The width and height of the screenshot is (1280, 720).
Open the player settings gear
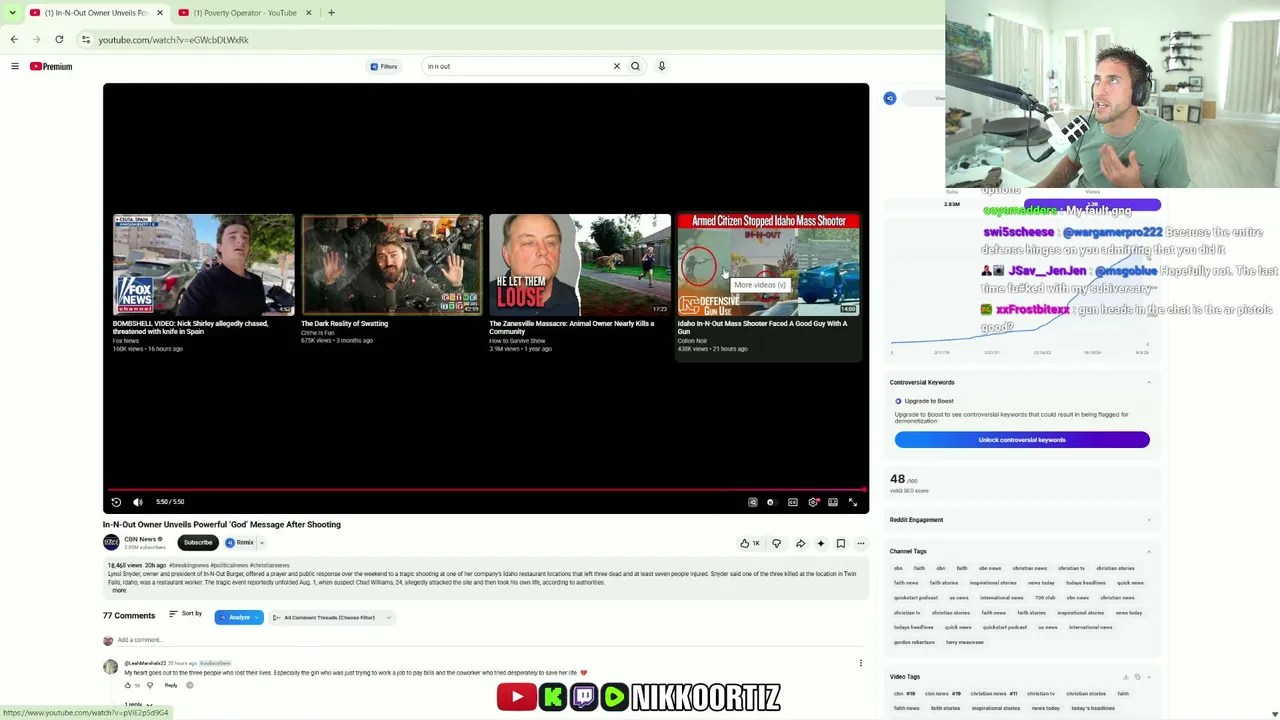pos(813,502)
